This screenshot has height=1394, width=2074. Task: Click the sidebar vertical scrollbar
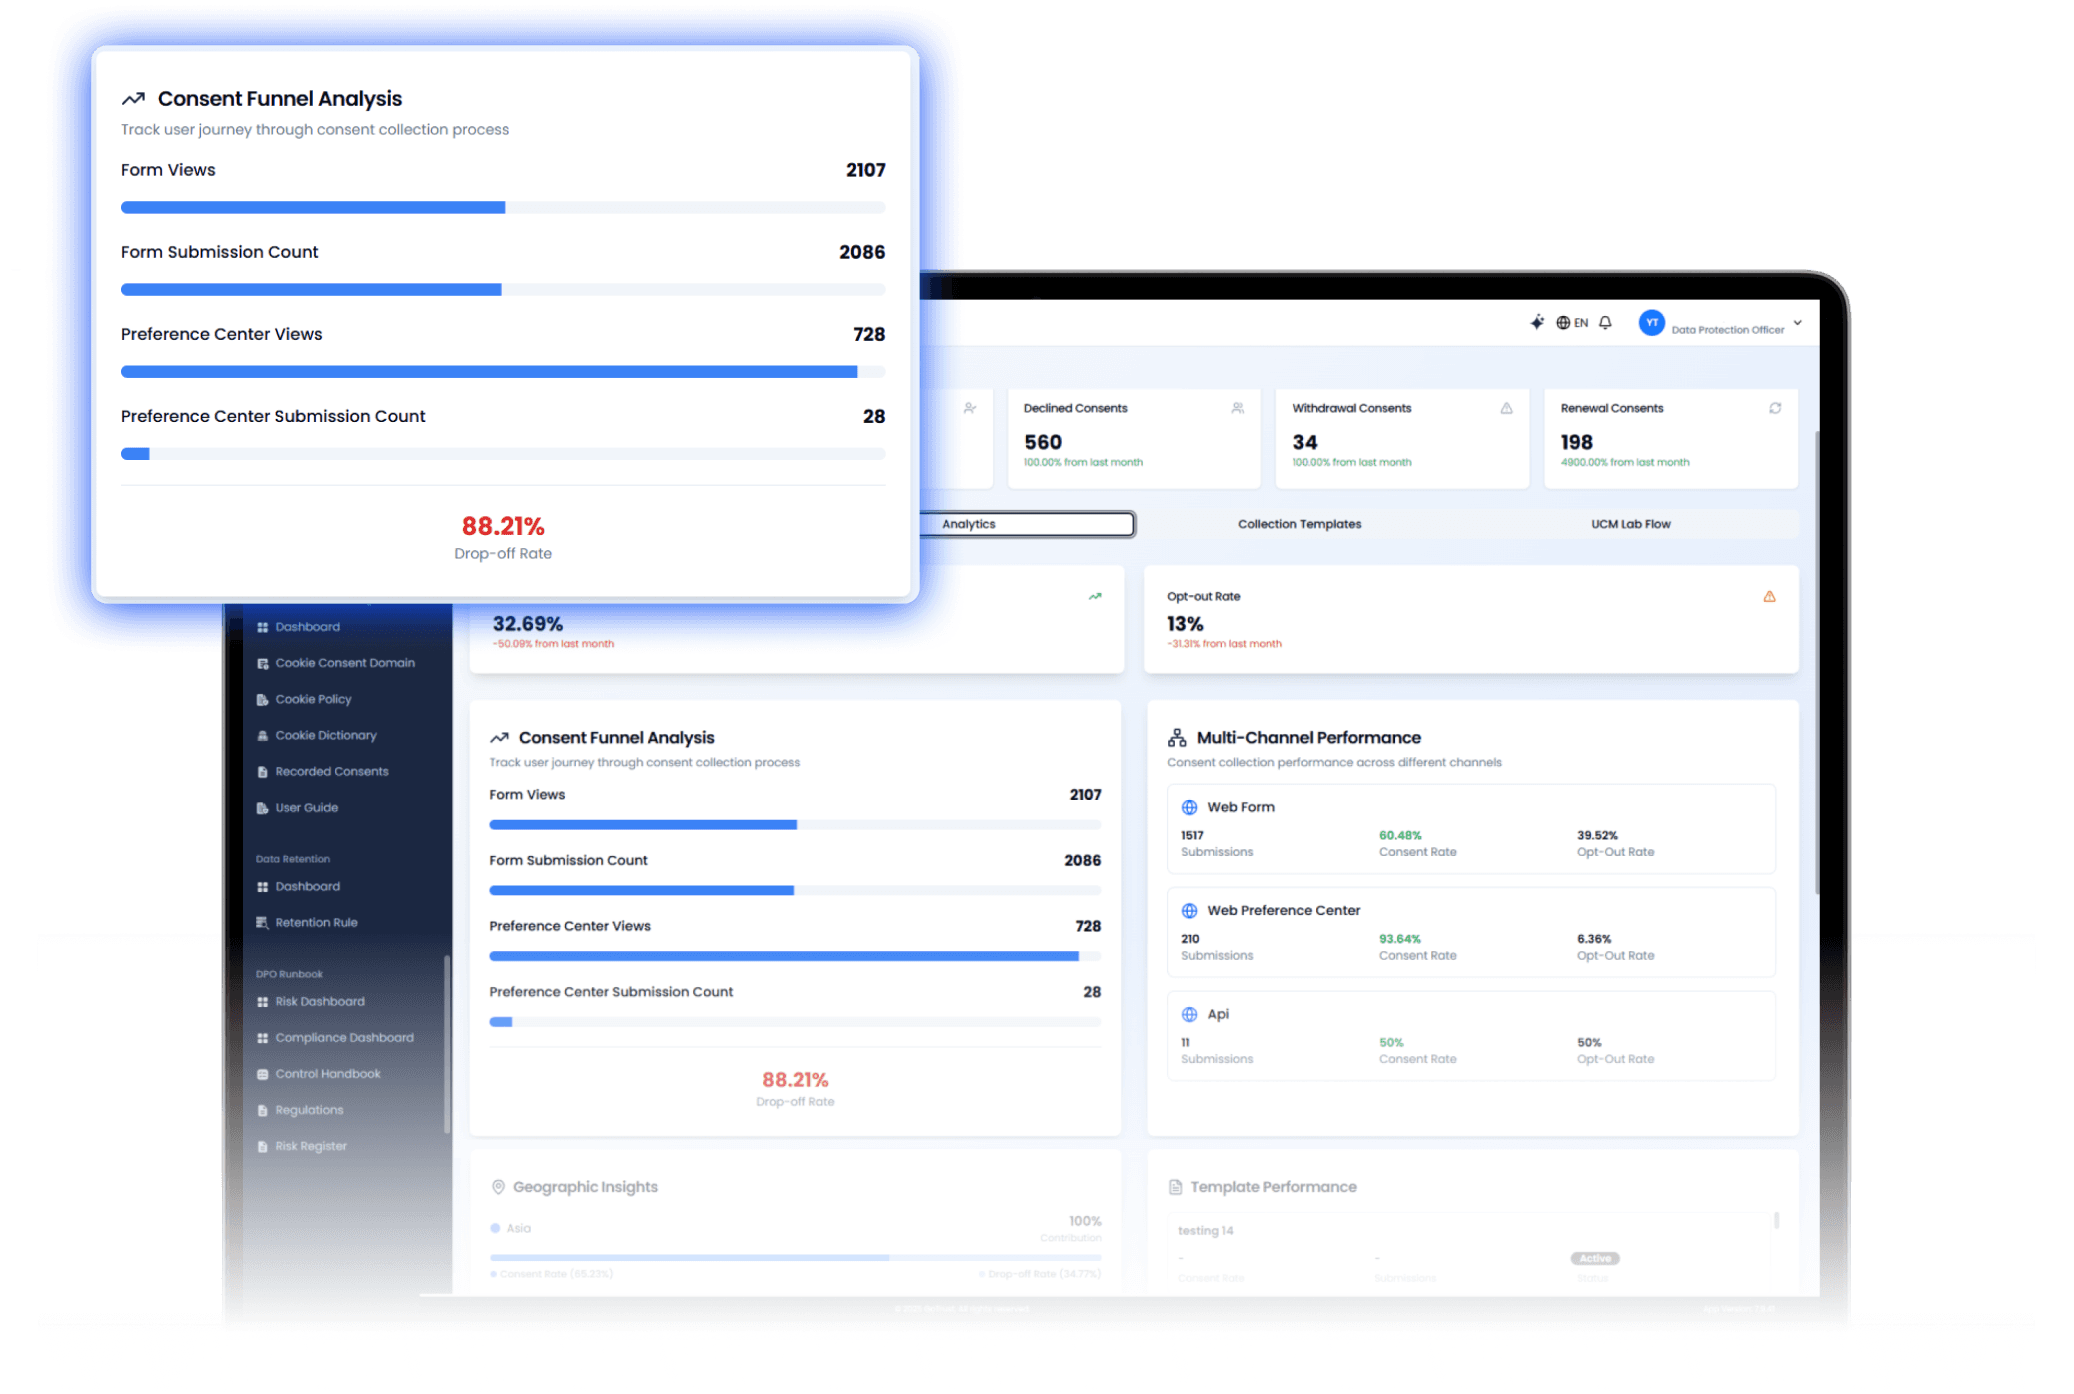click(446, 1045)
